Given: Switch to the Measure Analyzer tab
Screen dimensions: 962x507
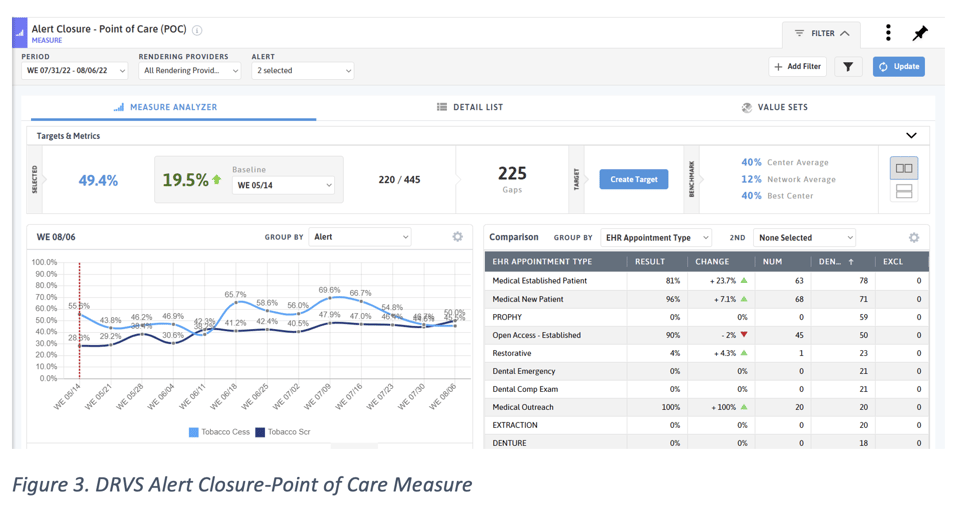Looking at the screenshot, I should pos(173,107).
